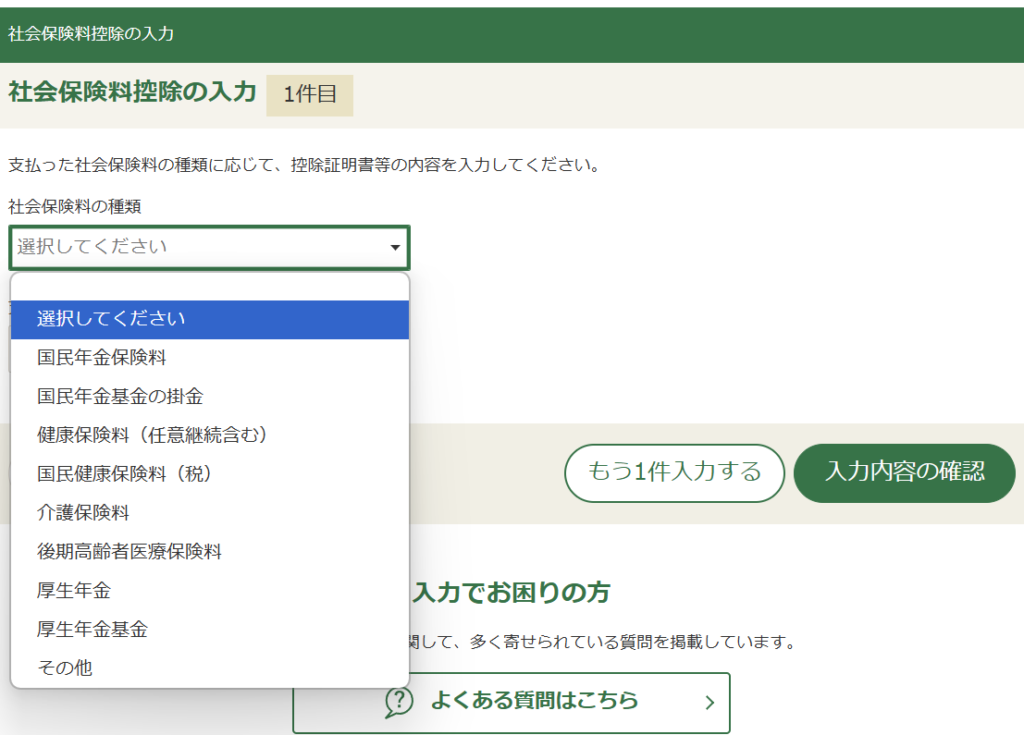Open the よくある質問はこちら link
1024x735 pixels.
pyautogui.click(x=511, y=702)
